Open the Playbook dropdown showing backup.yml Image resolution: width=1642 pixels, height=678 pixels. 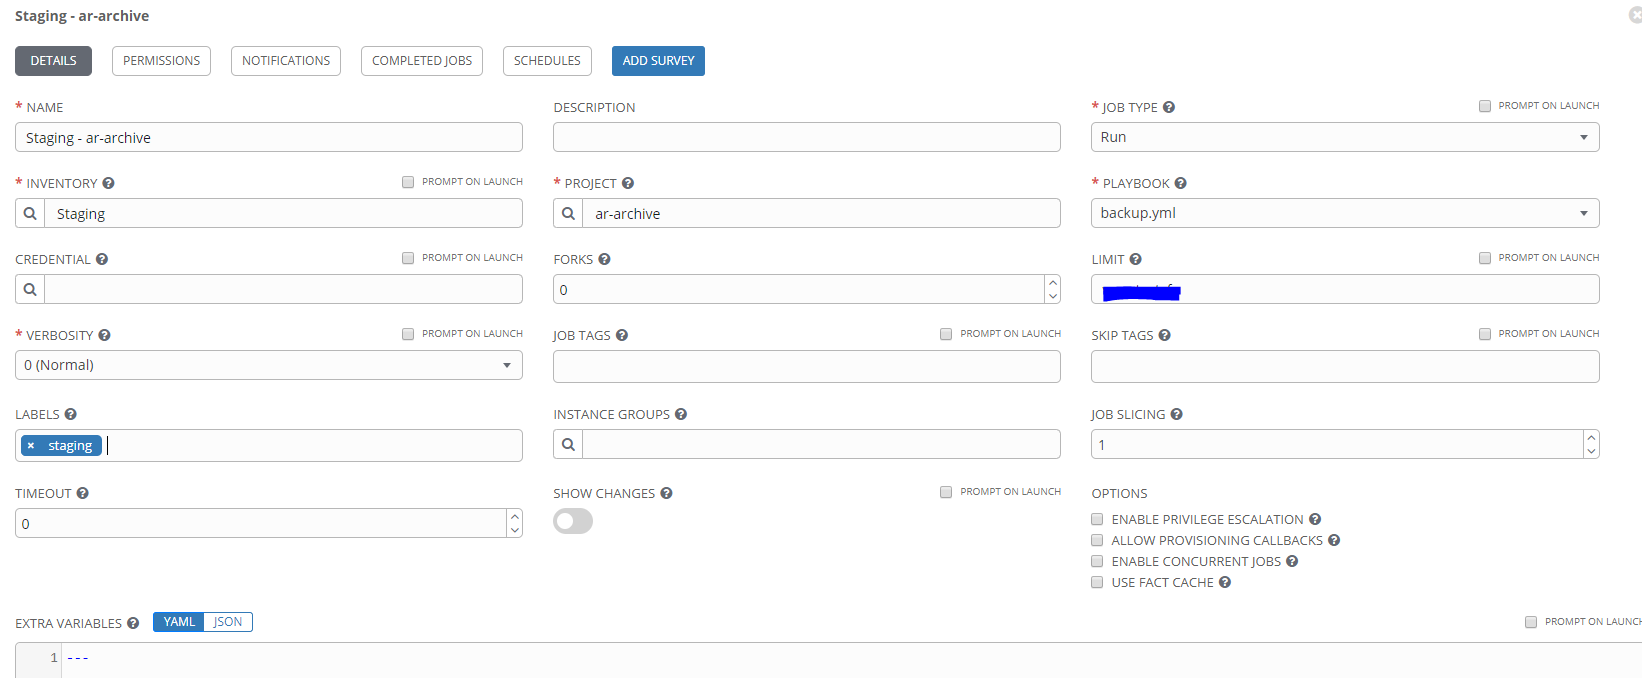[1345, 213]
